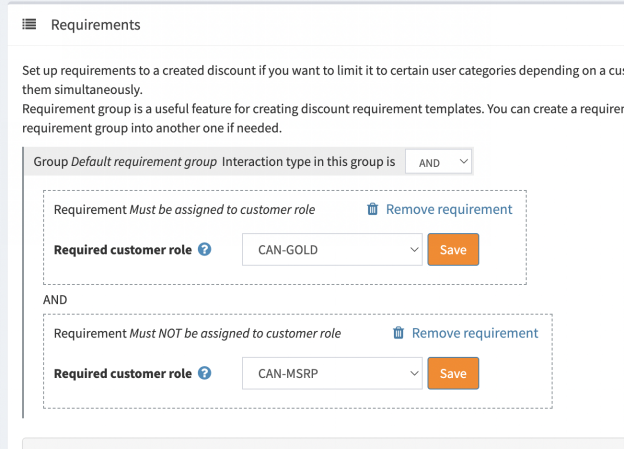Open help tooltip icon beside CAN-MSRP role
Image resolution: width=624 pixels, height=449 pixels.
[205, 373]
